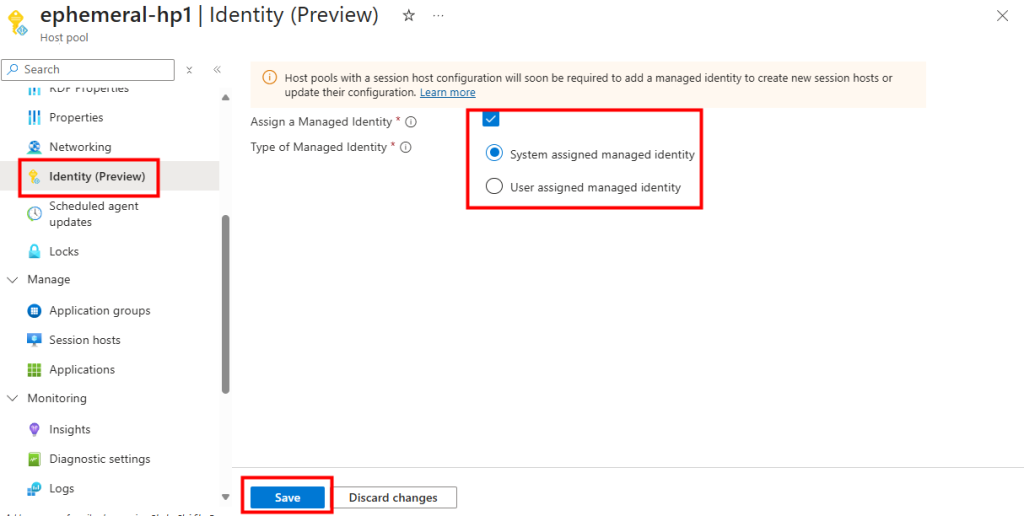Collapse the sidebar using double chevron
Screen dimensions: 1024x516
[x=217, y=70]
